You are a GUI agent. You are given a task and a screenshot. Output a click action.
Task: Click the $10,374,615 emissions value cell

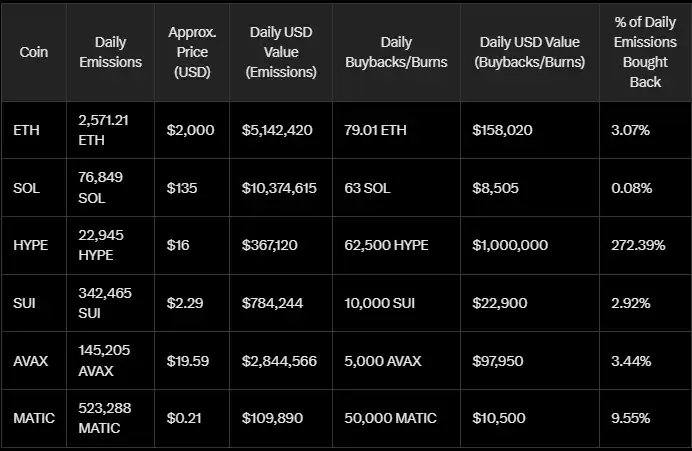279,188
